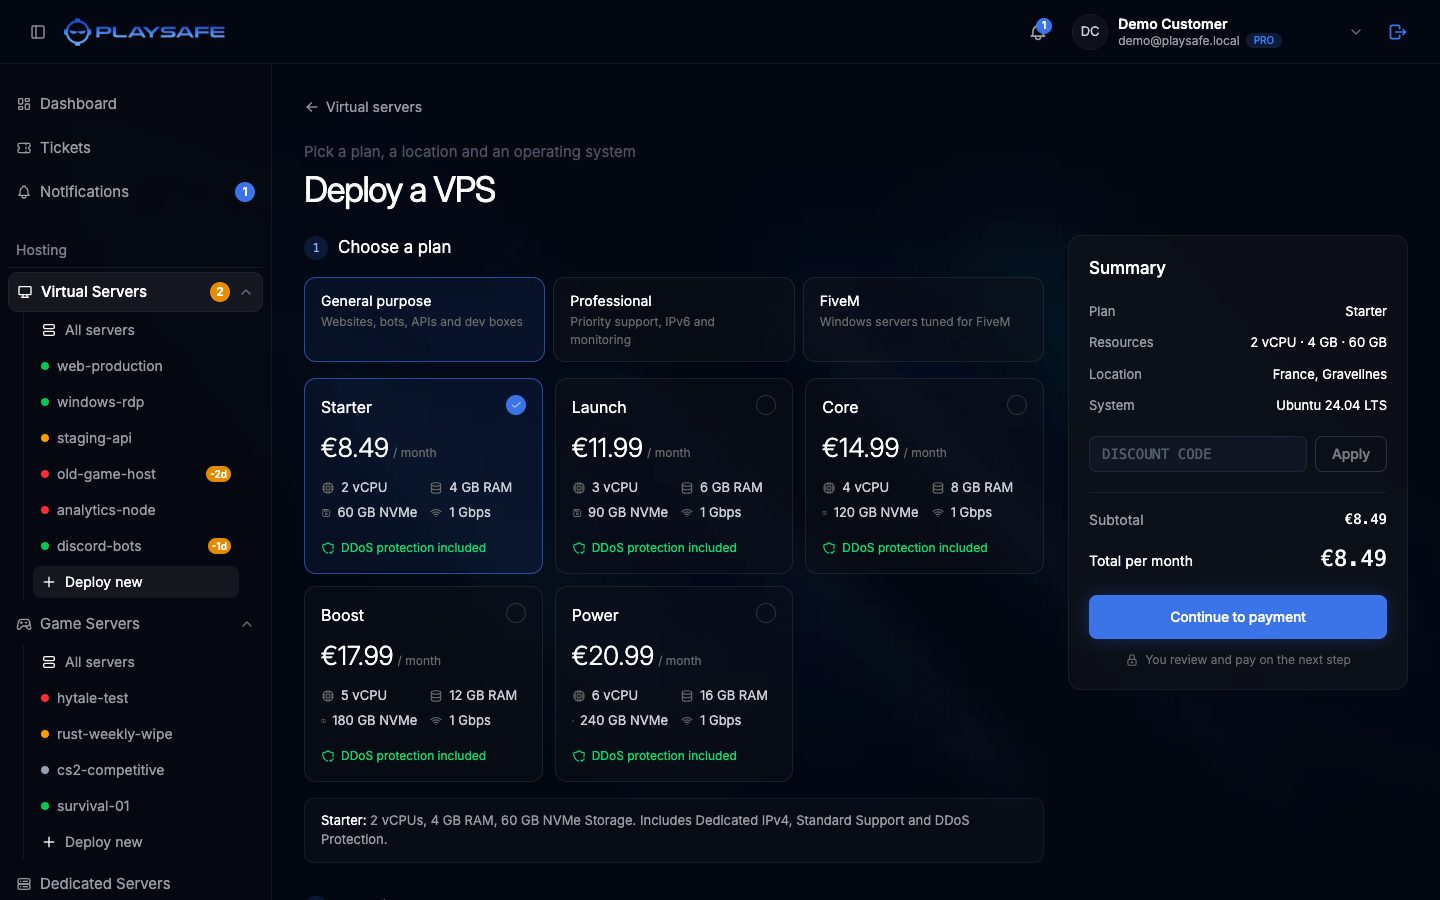Open Dashboard in the sidebar
1440x900 pixels.
pyautogui.click(x=135, y=104)
